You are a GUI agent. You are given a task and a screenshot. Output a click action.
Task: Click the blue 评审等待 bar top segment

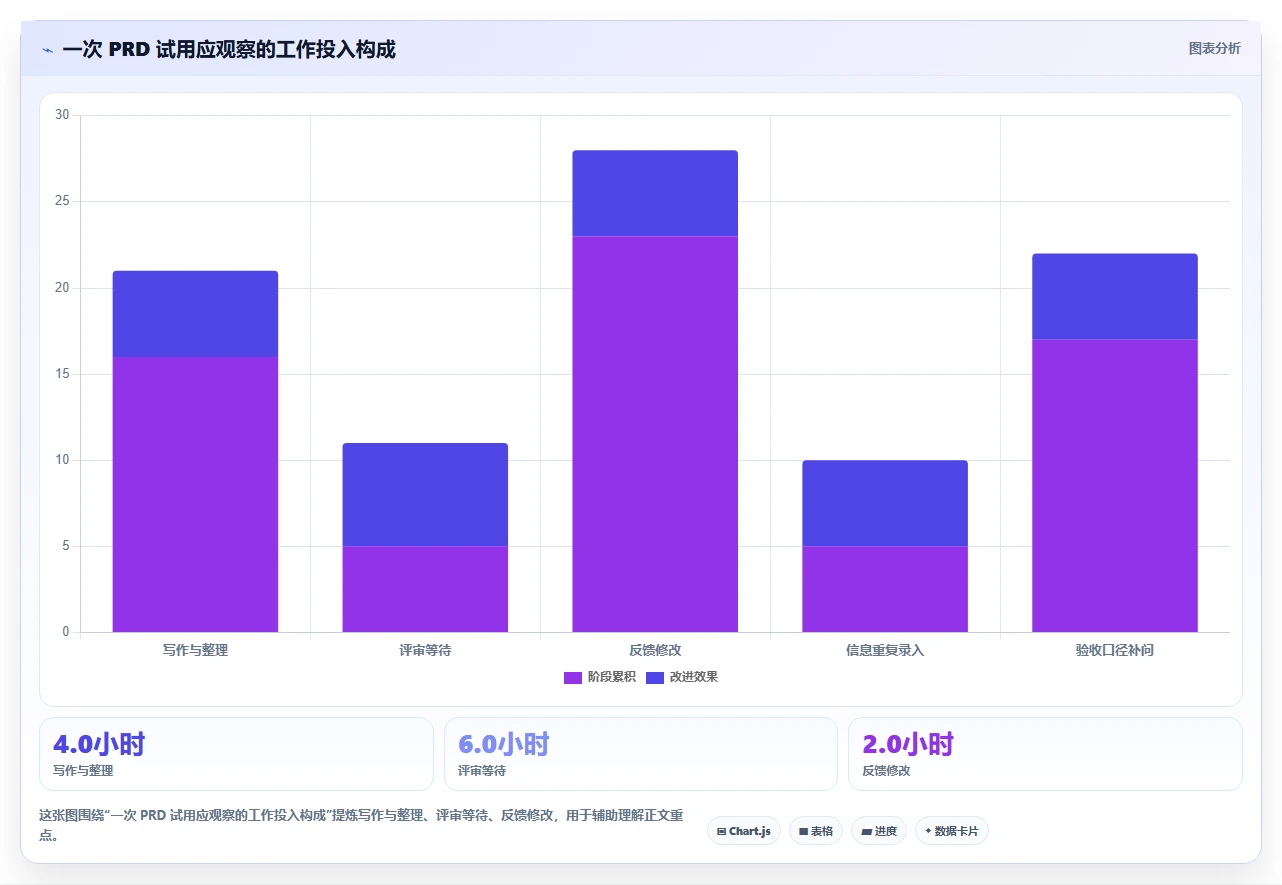pyautogui.click(x=425, y=495)
